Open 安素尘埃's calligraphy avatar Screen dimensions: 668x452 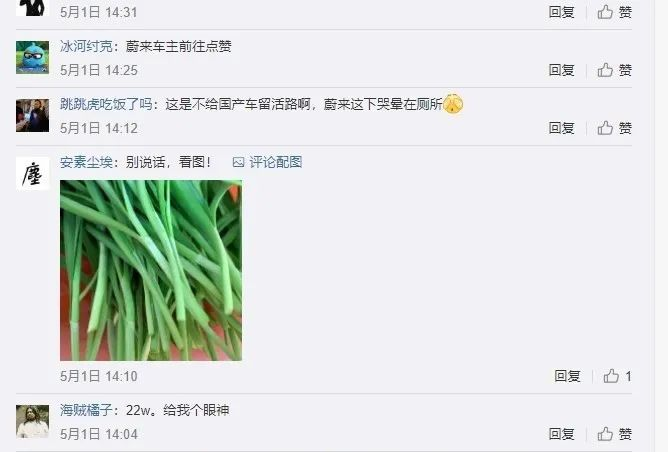pyautogui.click(x=32, y=173)
